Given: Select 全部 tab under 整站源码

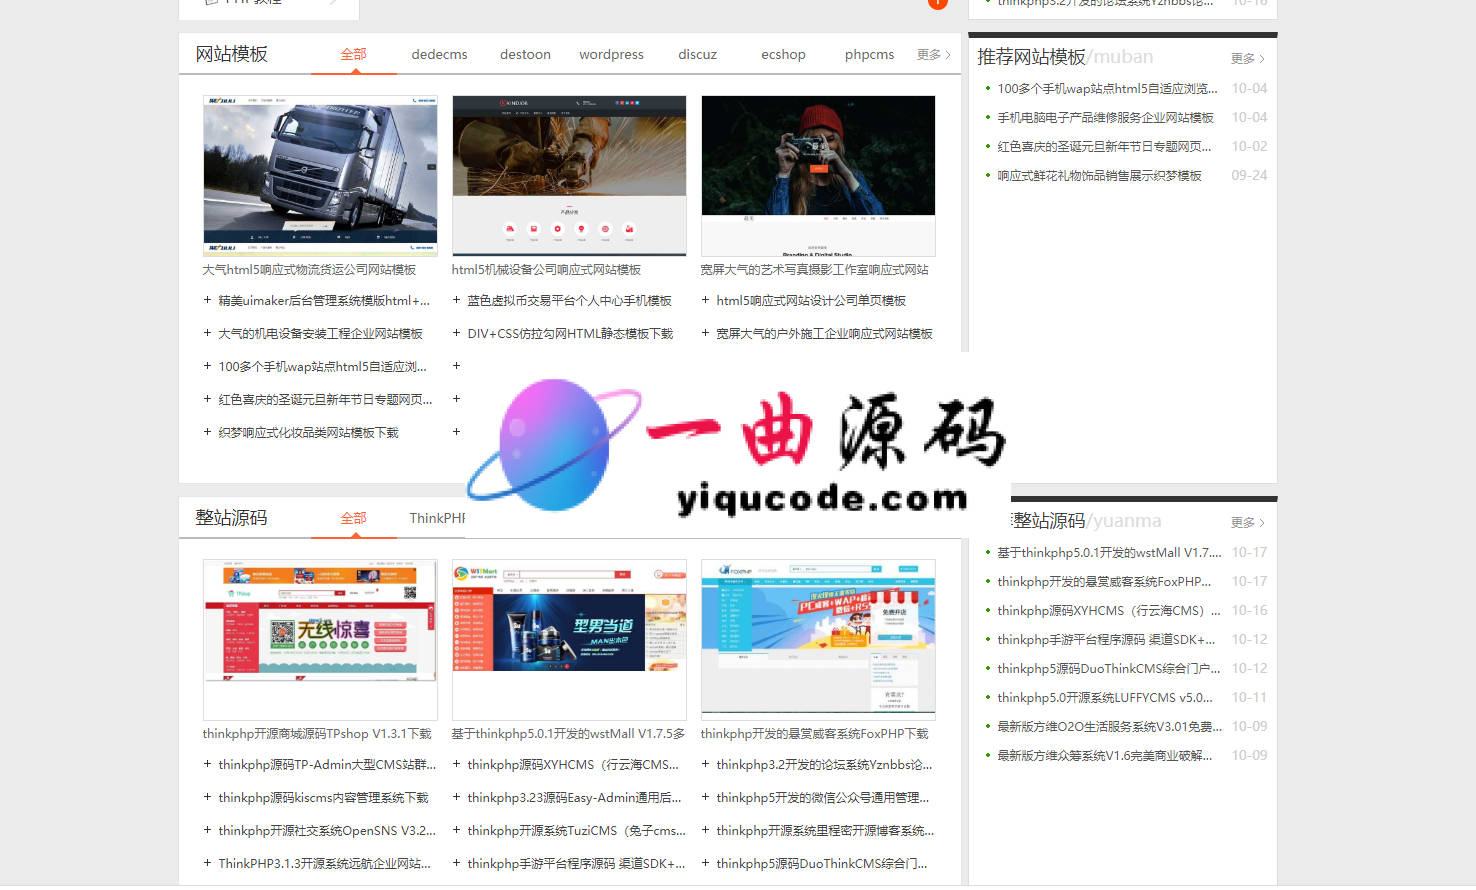Looking at the screenshot, I should click(x=353, y=518).
